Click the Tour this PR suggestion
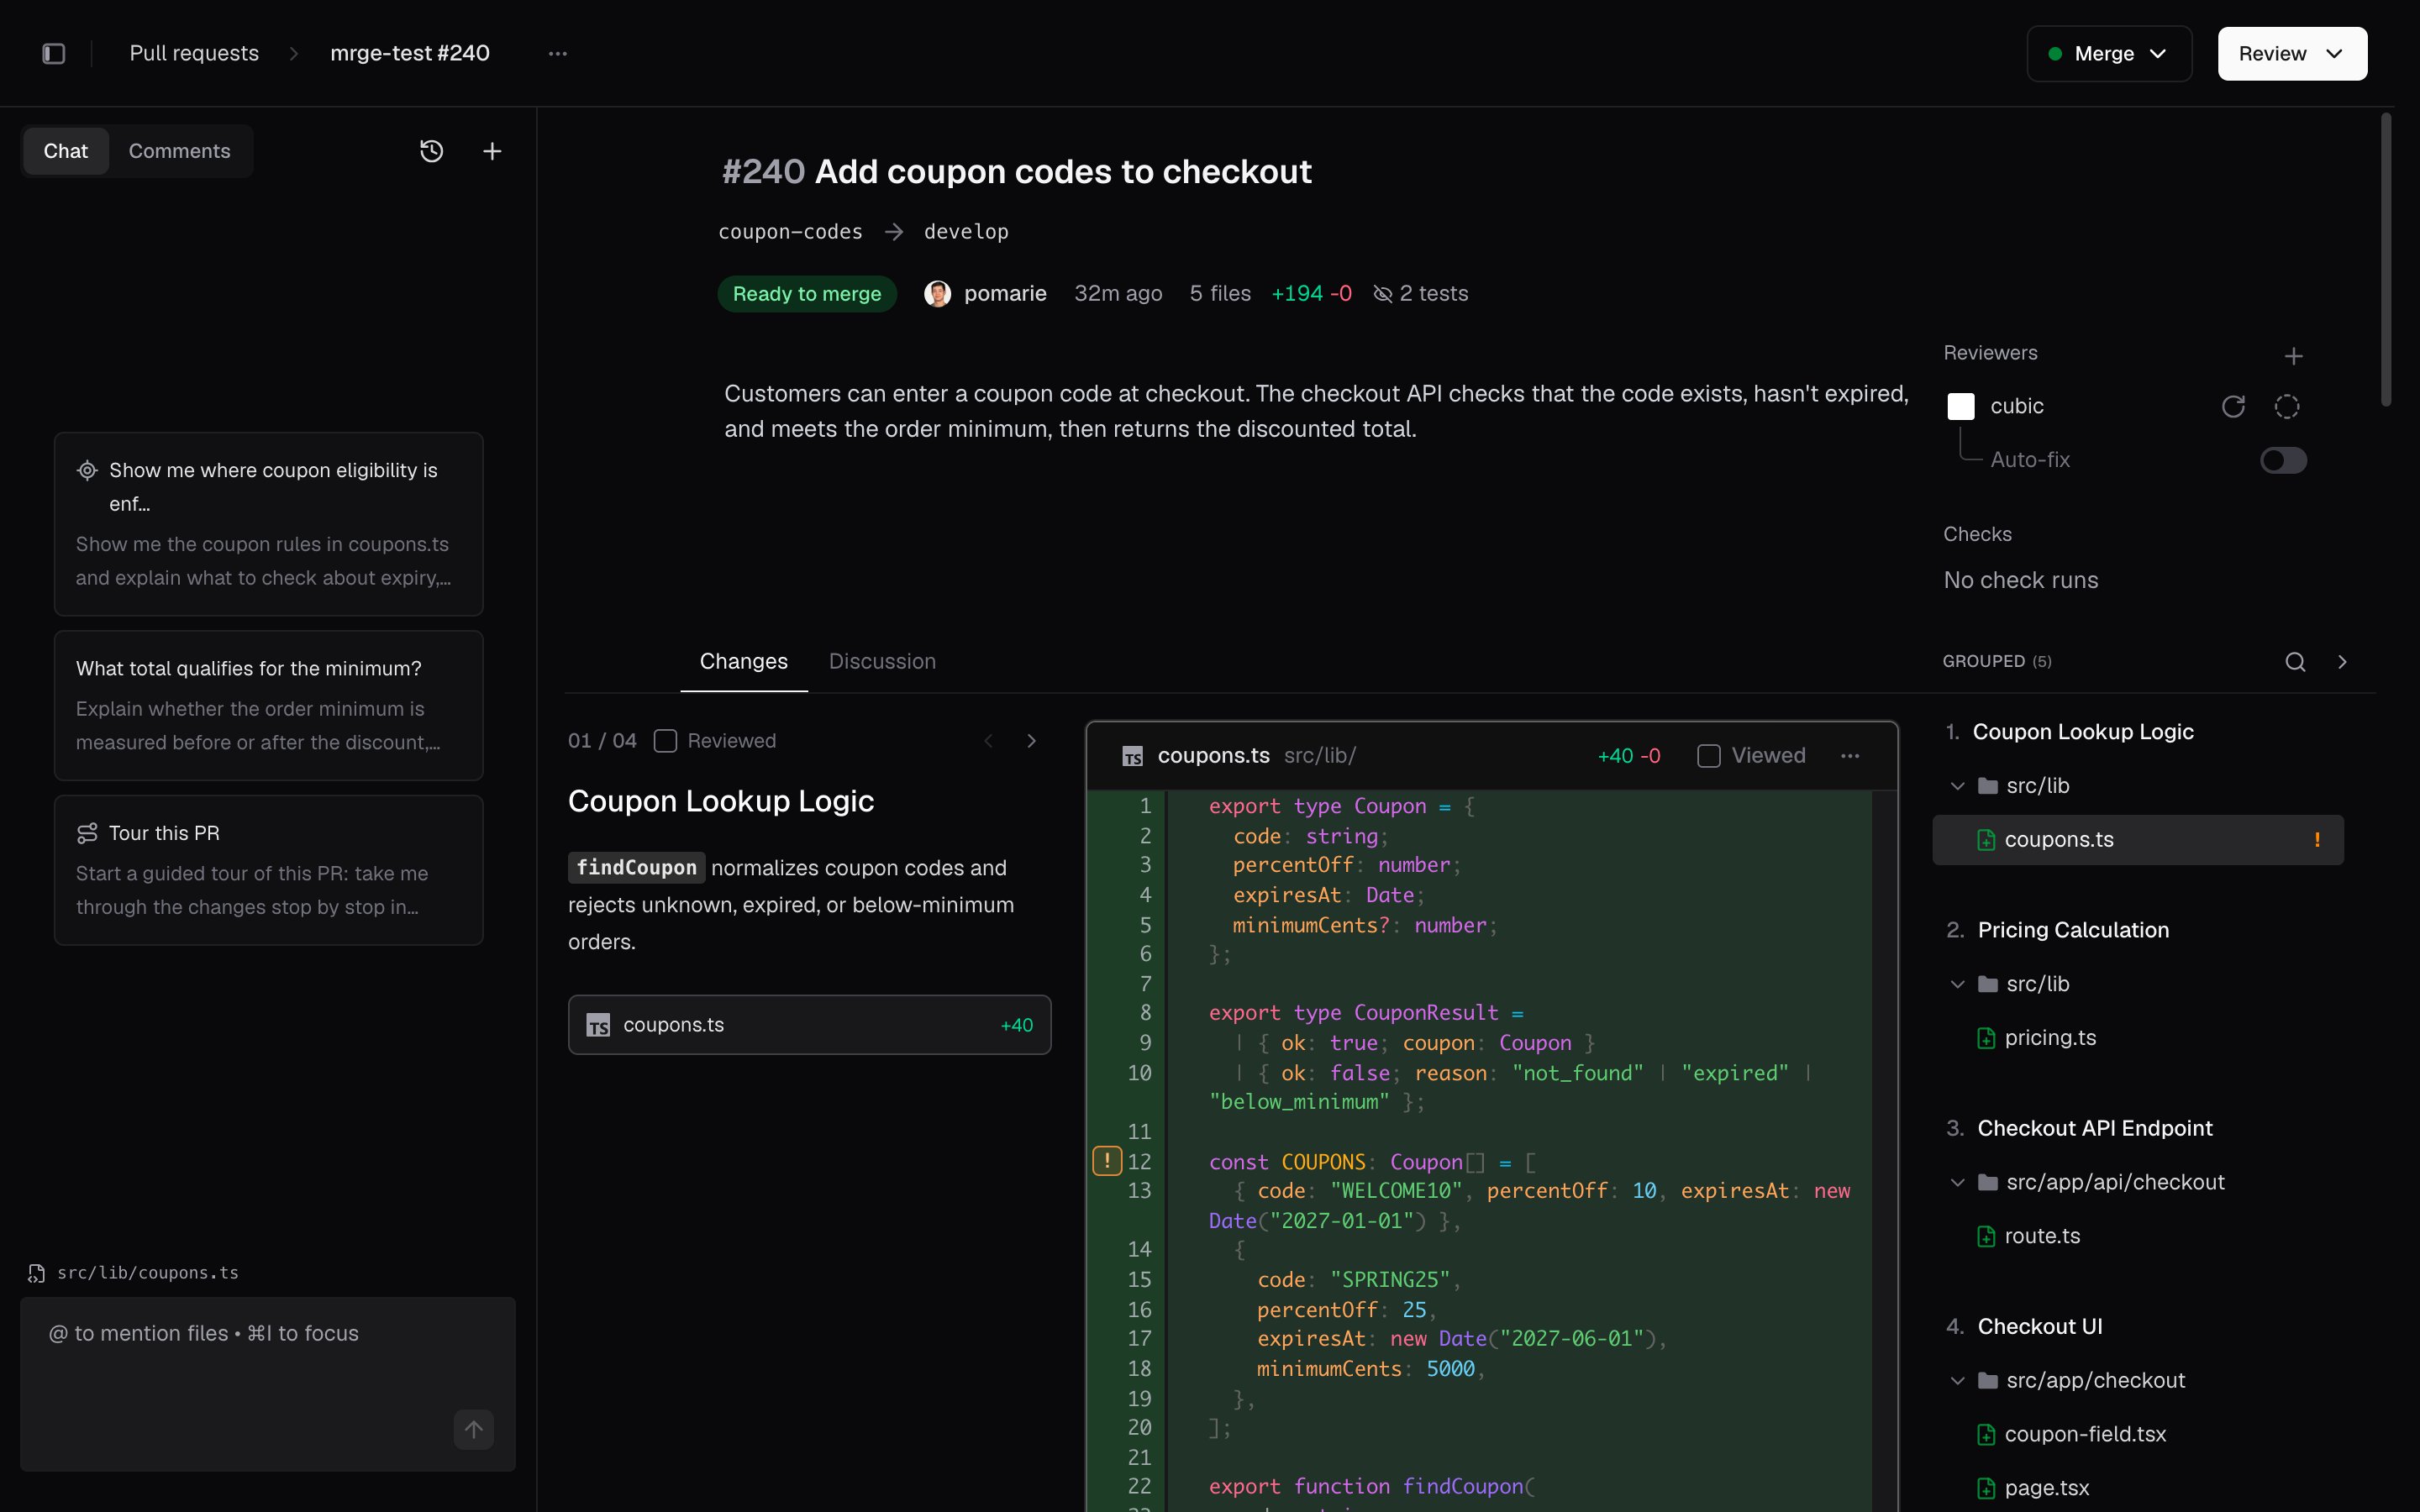This screenshot has width=2420, height=1512. click(269, 870)
